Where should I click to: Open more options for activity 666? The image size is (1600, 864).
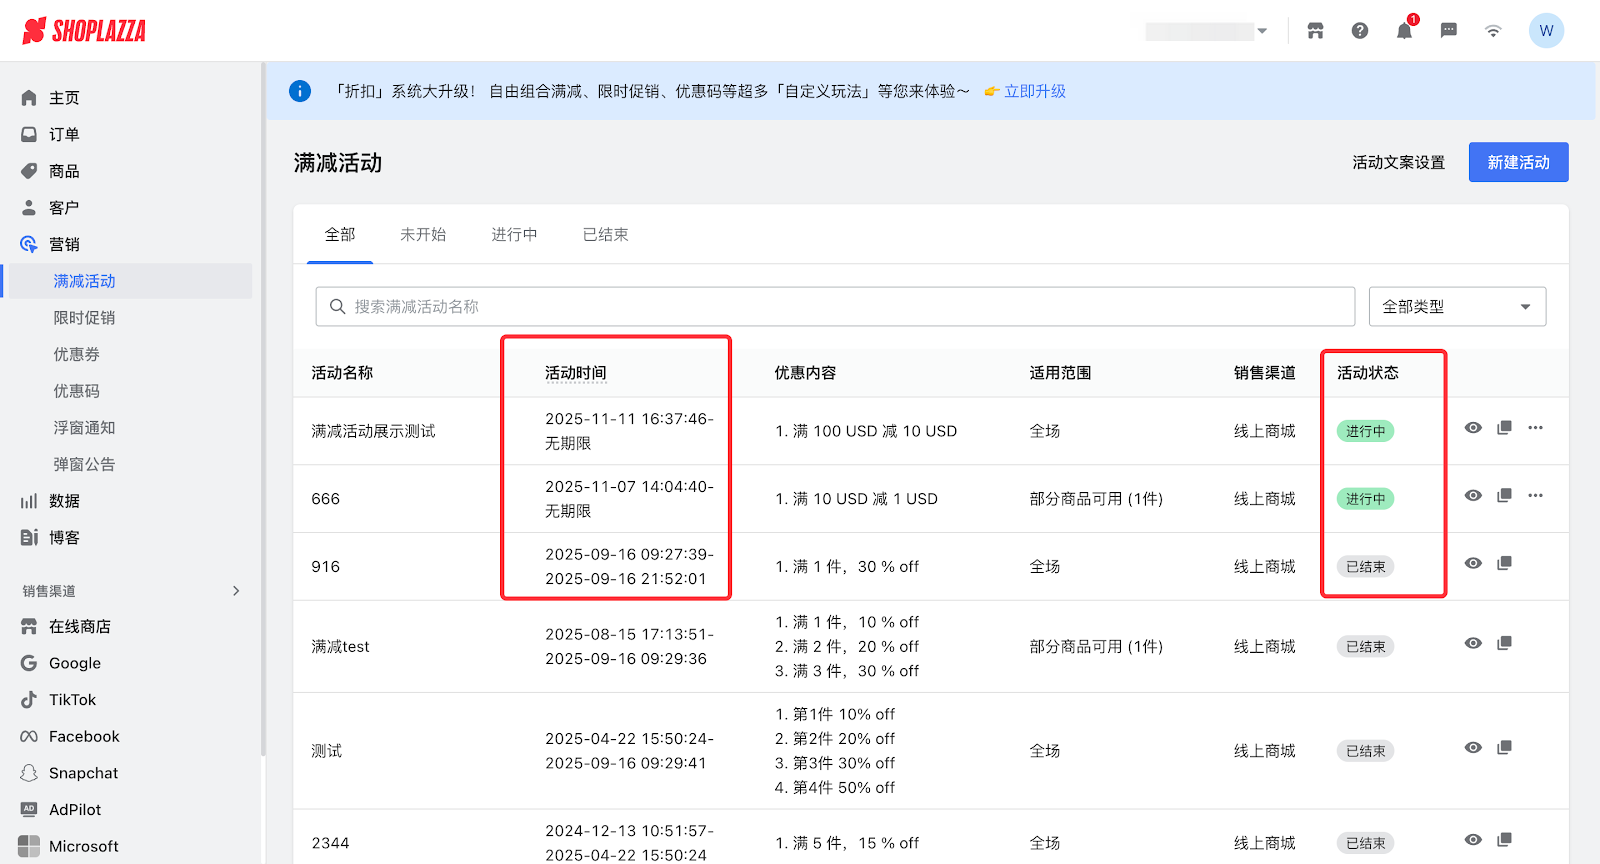[1535, 496]
